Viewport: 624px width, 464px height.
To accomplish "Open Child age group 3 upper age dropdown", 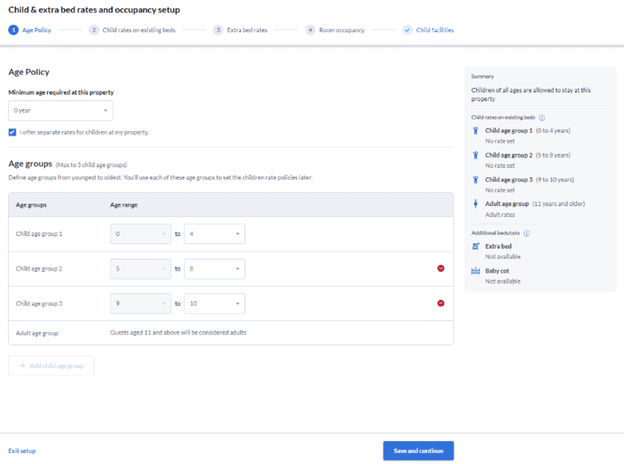I will coord(214,304).
